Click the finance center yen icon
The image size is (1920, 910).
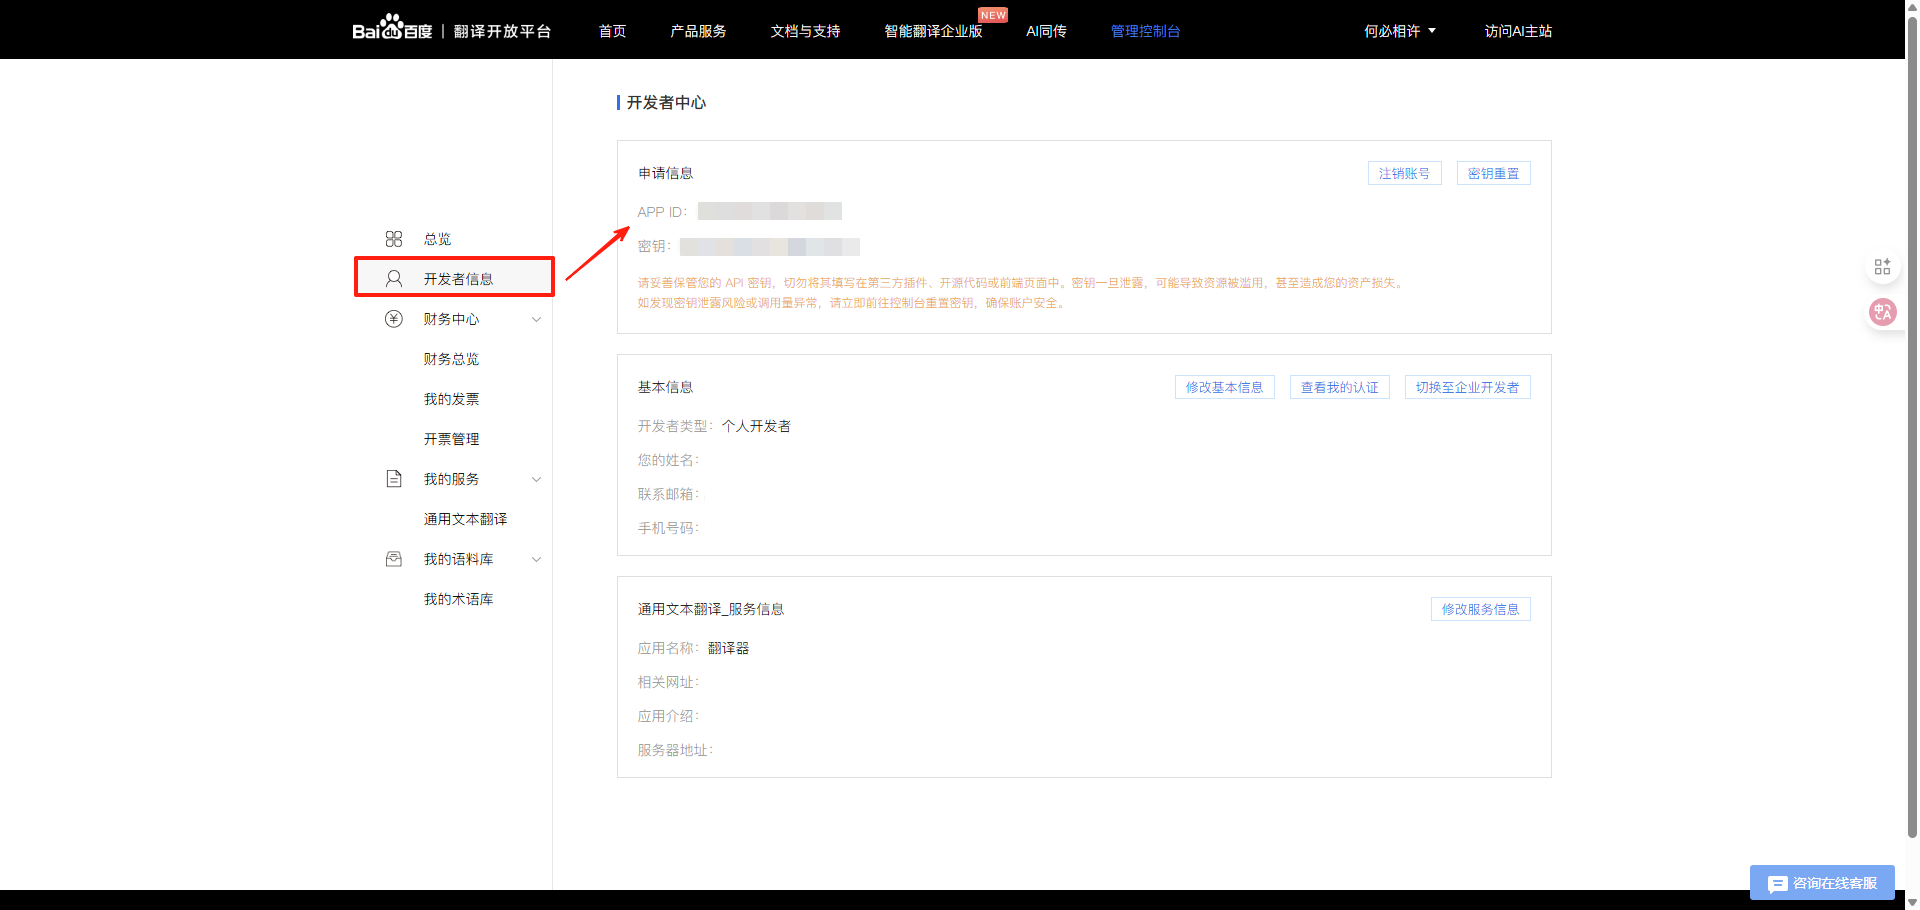[x=394, y=319]
